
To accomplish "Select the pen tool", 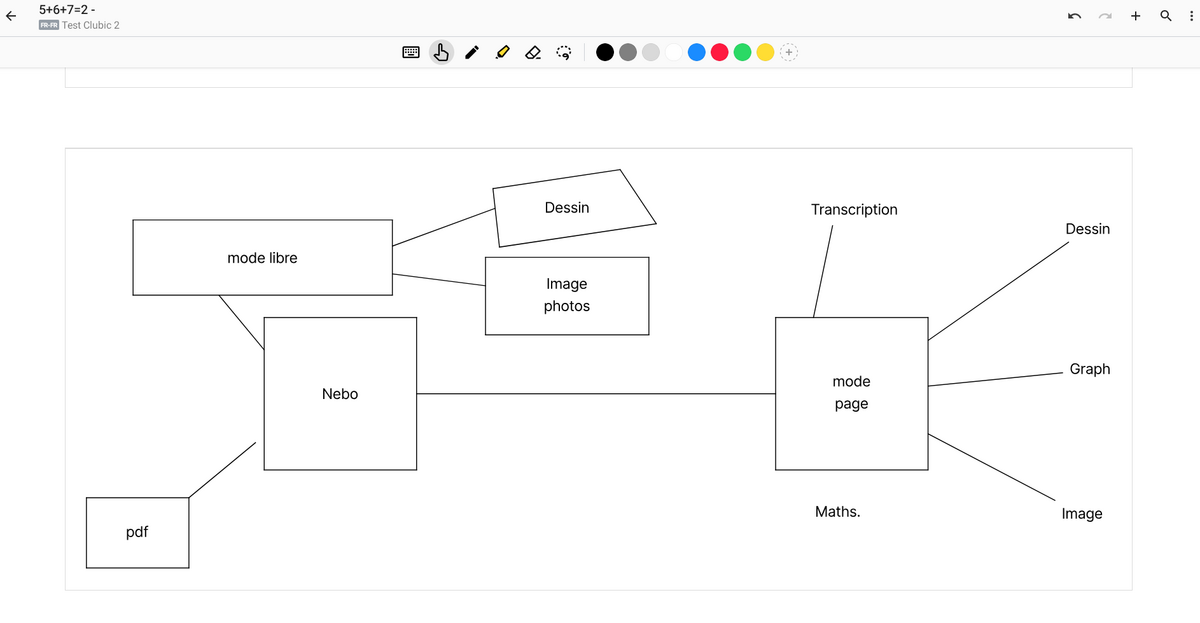I will point(472,52).
